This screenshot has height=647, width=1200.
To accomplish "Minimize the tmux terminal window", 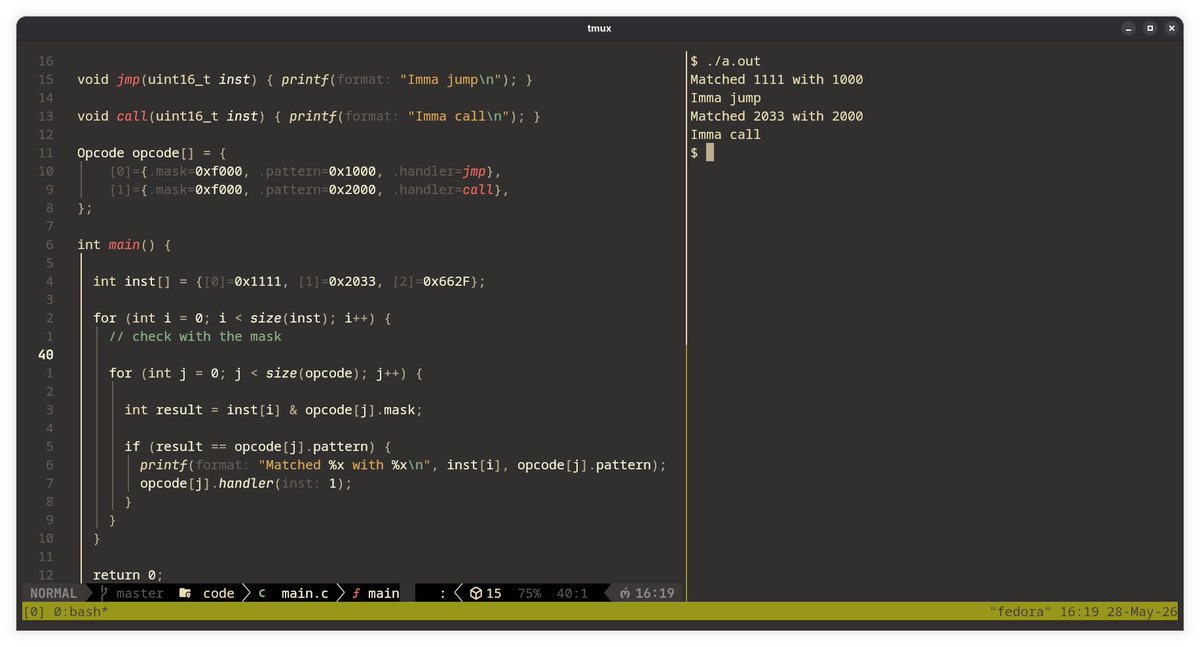I will (x=1129, y=28).
